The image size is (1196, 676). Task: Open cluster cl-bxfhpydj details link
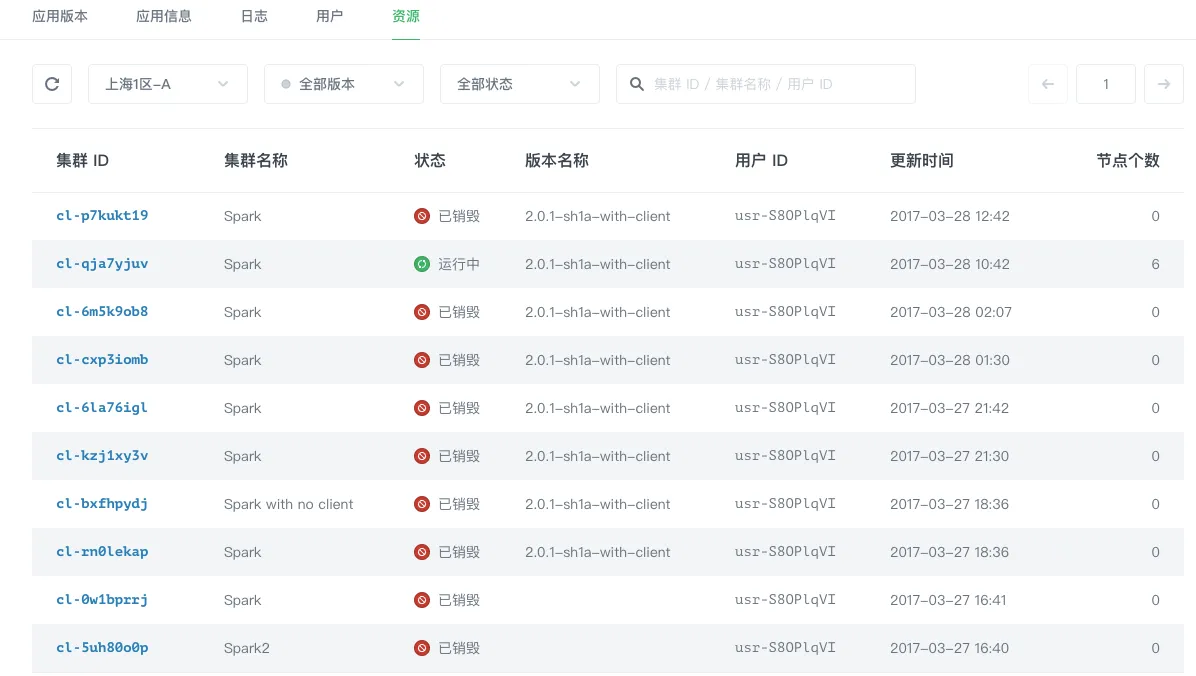click(x=101, y=504)
